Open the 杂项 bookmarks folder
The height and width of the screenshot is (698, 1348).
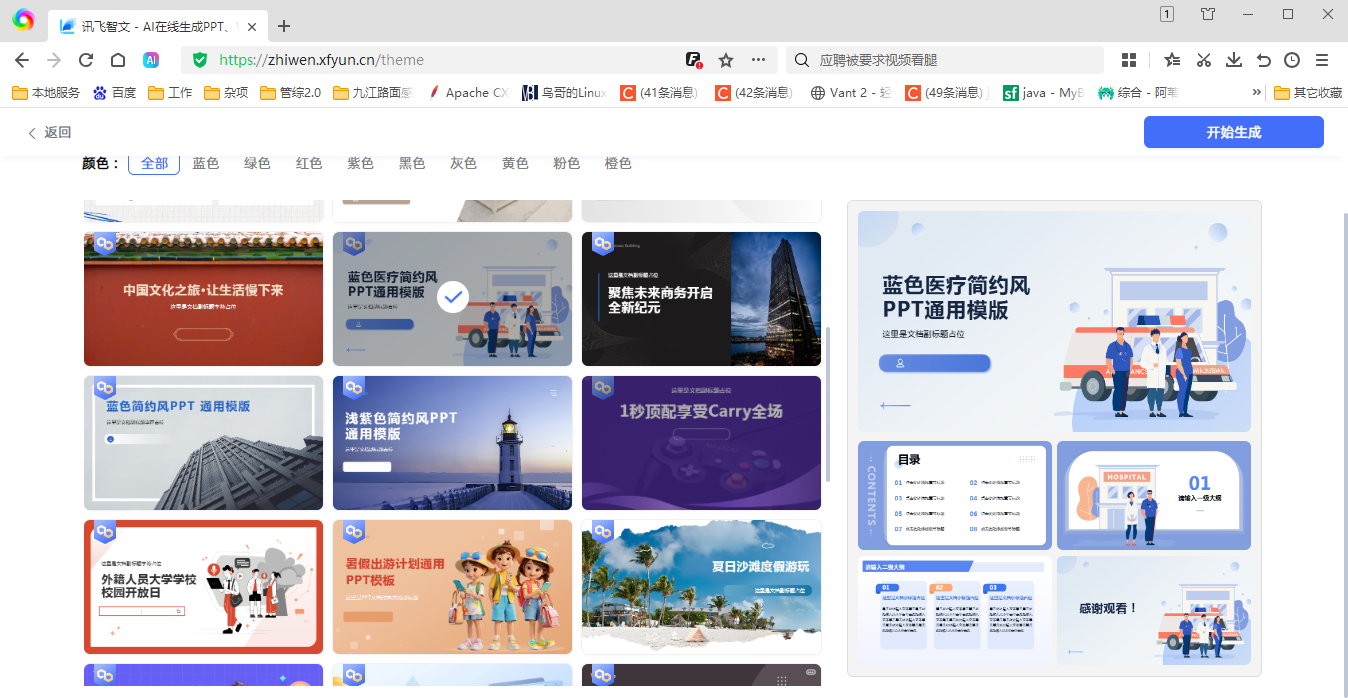point(226,92)
